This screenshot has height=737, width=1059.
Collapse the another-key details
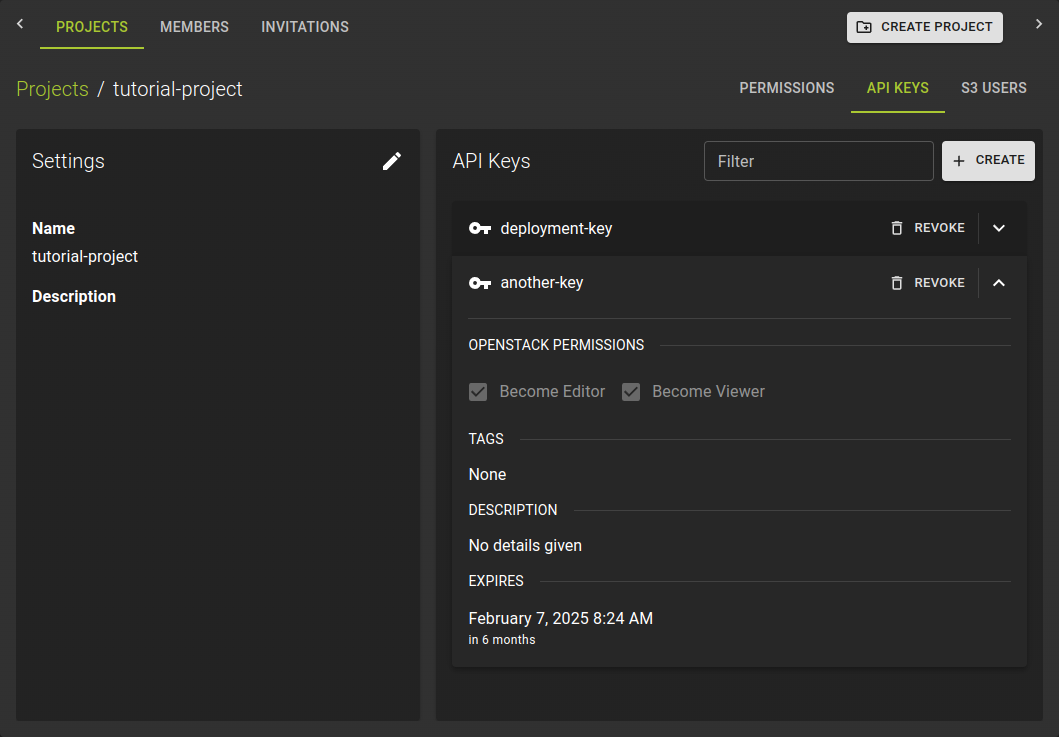(999, 283)
